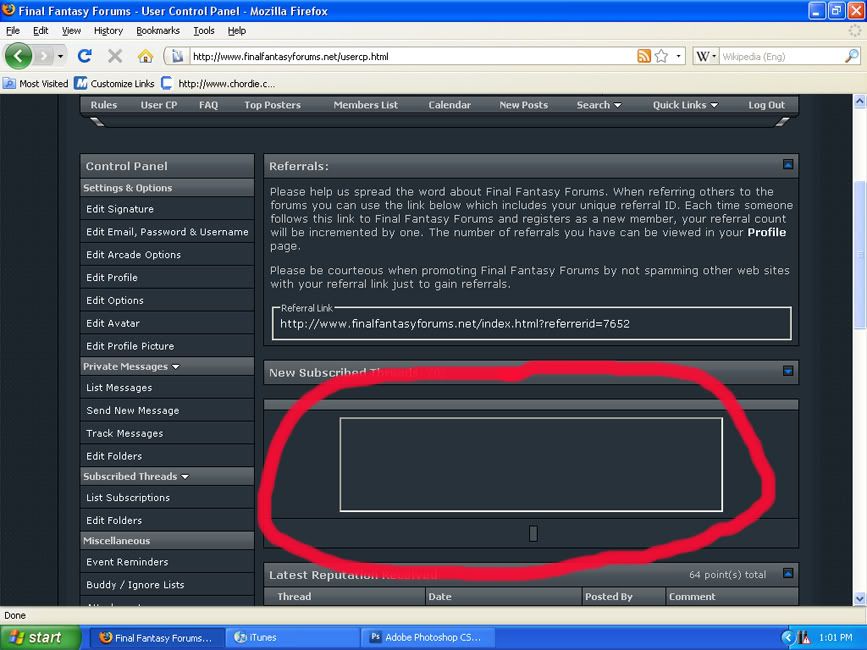Click the site identity icon in address bar
This screenshot has width=867, height=650.
point(177,56)
